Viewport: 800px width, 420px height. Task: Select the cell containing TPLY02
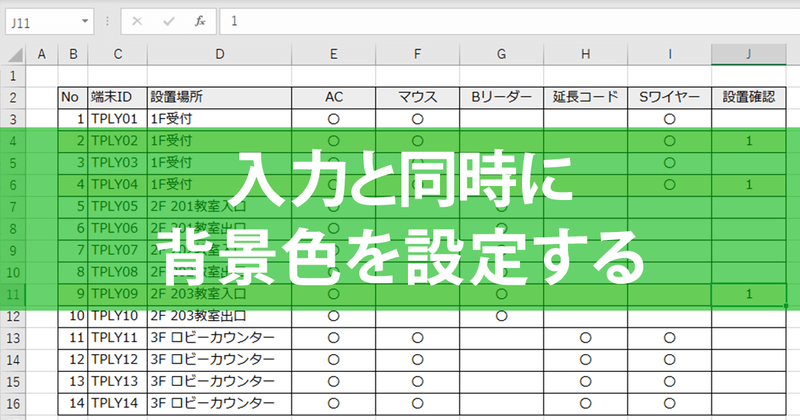click(x=117, y=141)
